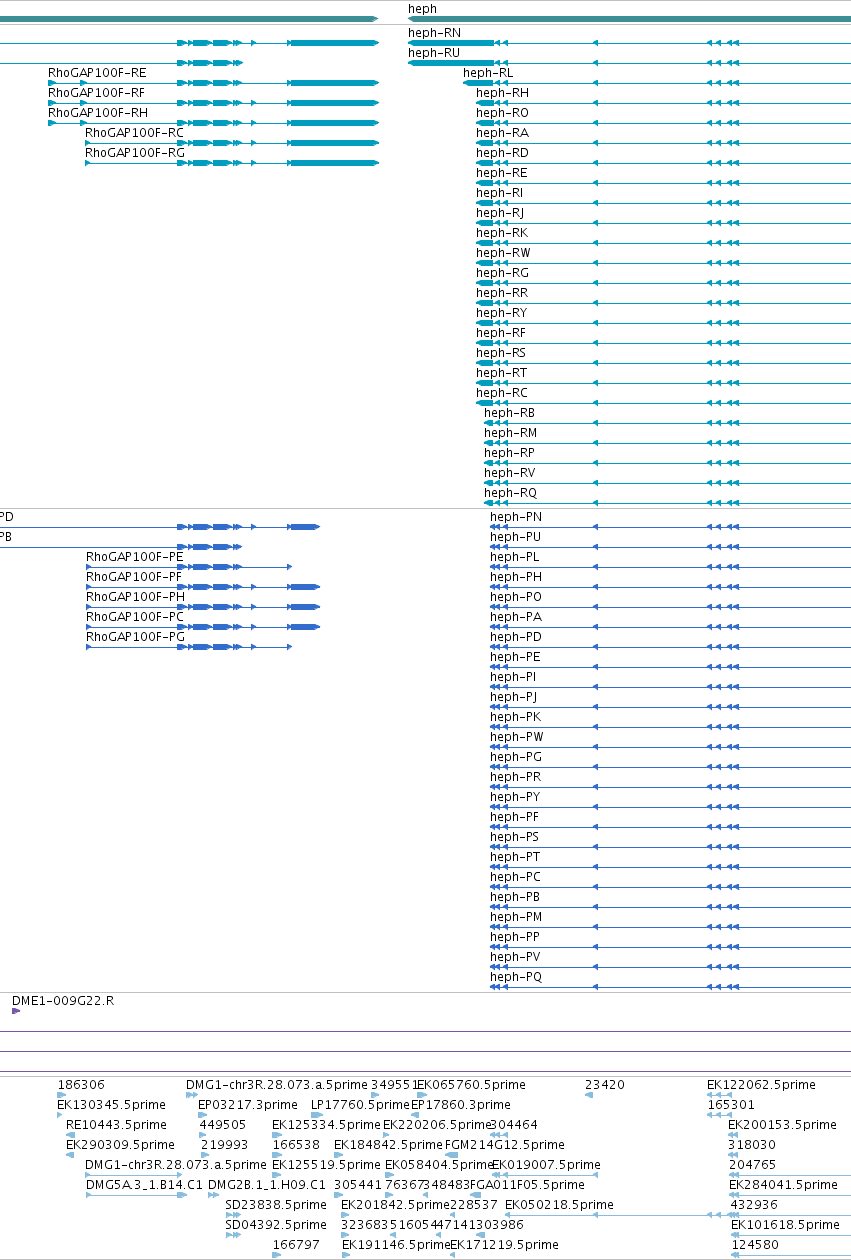Click the heph-PT protein label
The width and height of the screenshot is (851, 1260).
pyautogui.click(x=515, y=857)
